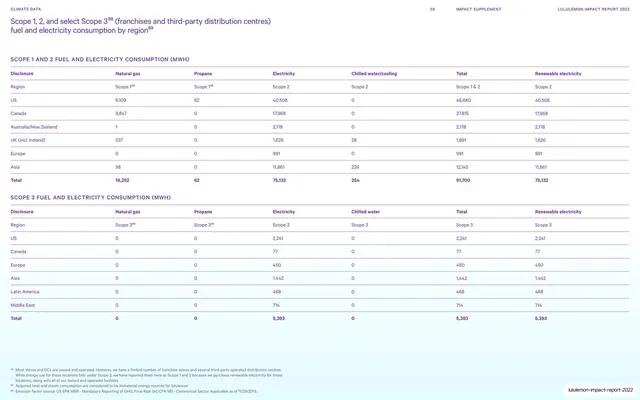Click 'Asia' row label in Scope 1 and 2 table

15,167
